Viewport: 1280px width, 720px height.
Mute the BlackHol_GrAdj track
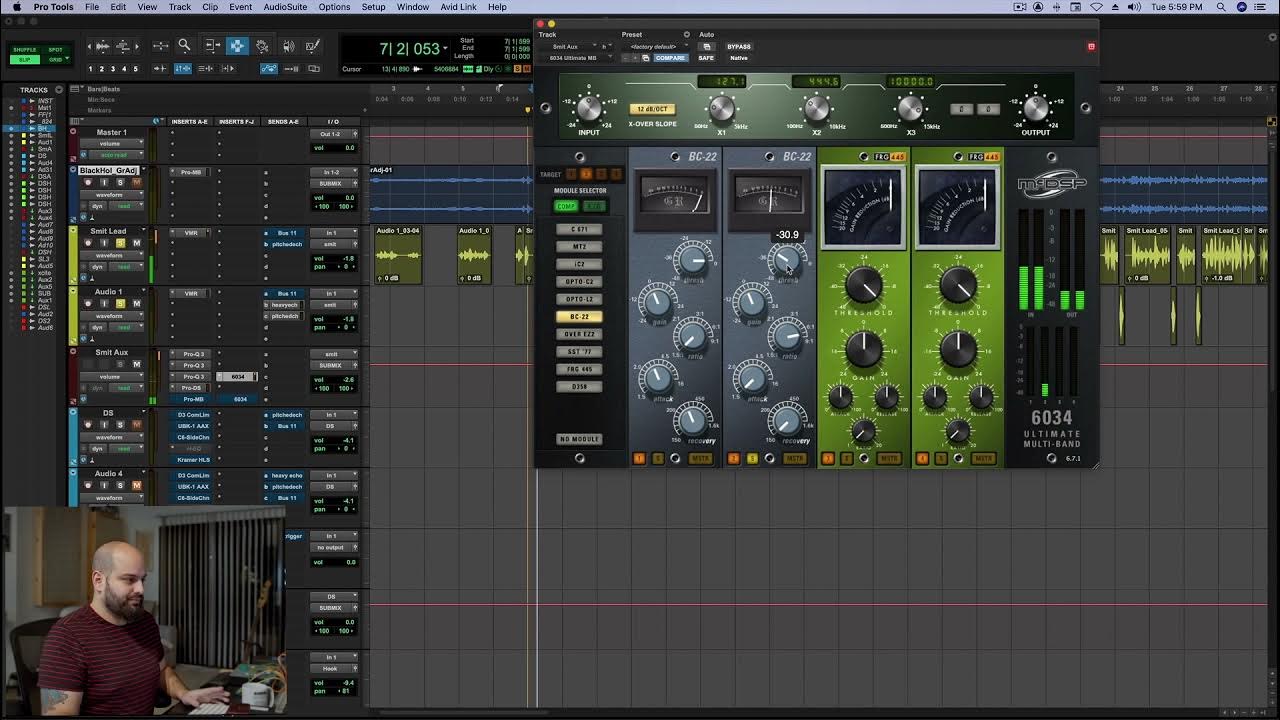point(136,183)
